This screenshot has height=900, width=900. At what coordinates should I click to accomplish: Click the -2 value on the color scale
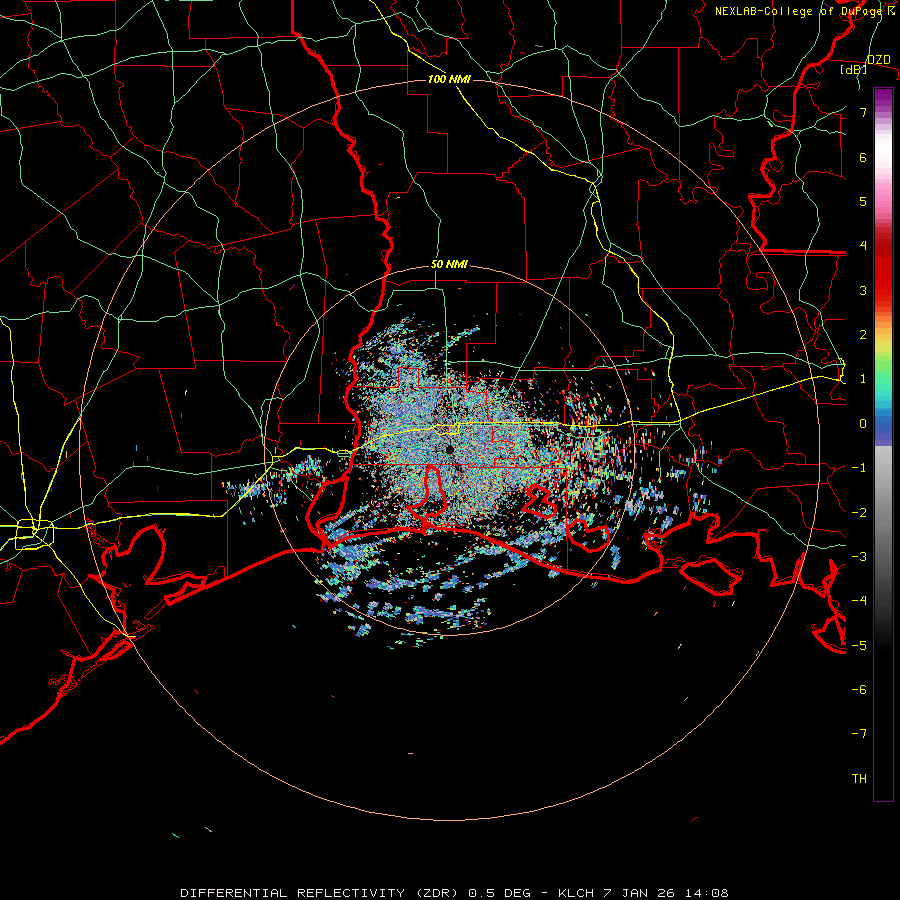(859, 513)
